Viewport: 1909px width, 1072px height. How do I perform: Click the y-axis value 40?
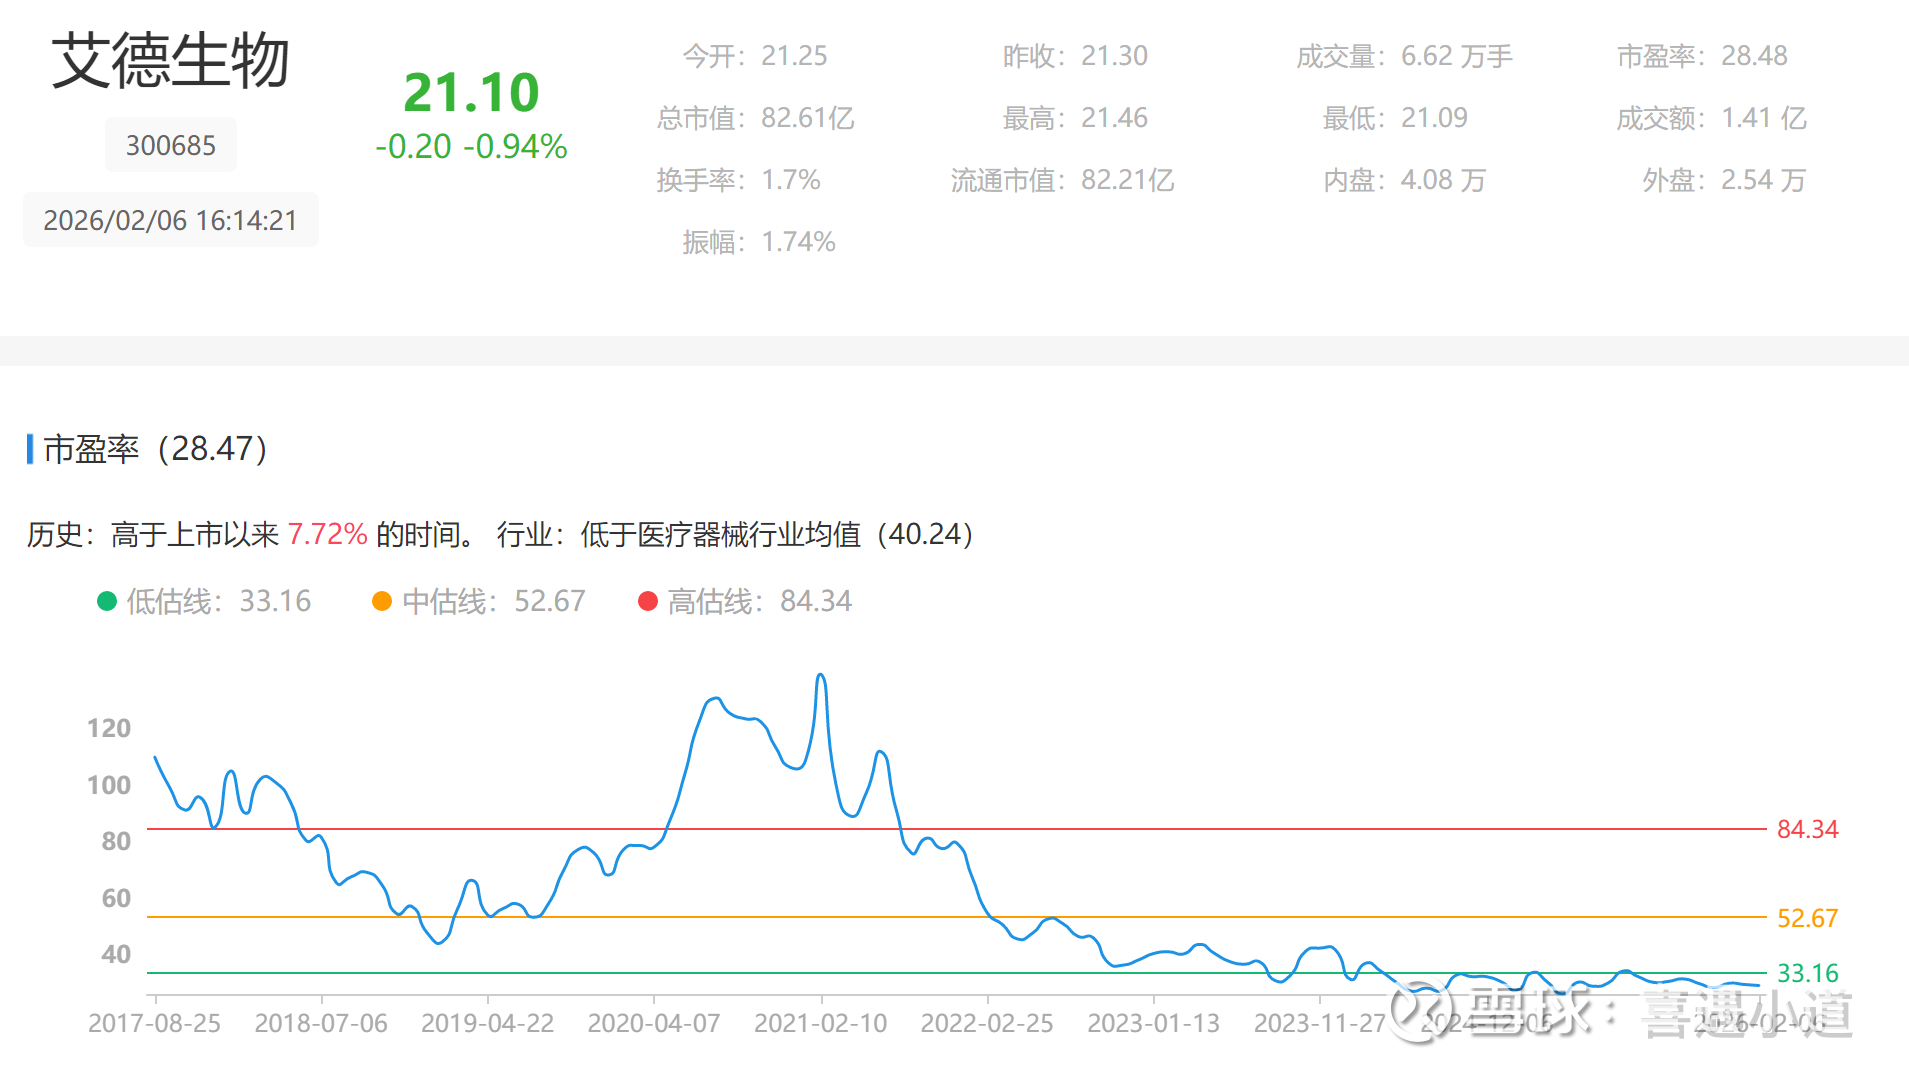coord(116,954)
